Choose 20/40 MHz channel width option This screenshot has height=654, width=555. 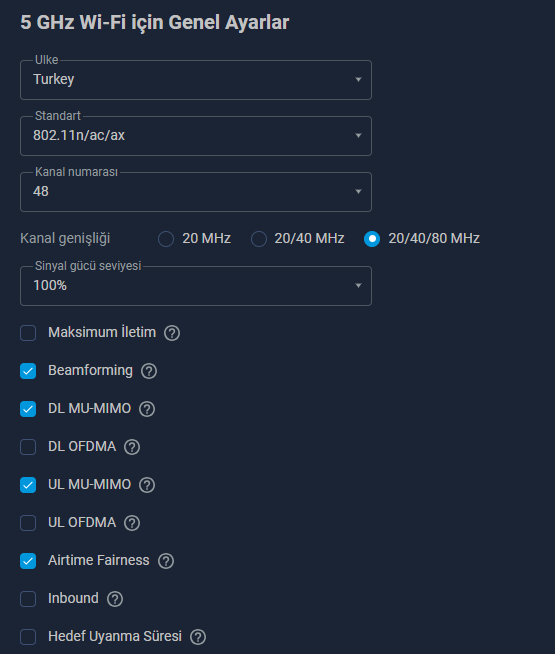(259, 239)
